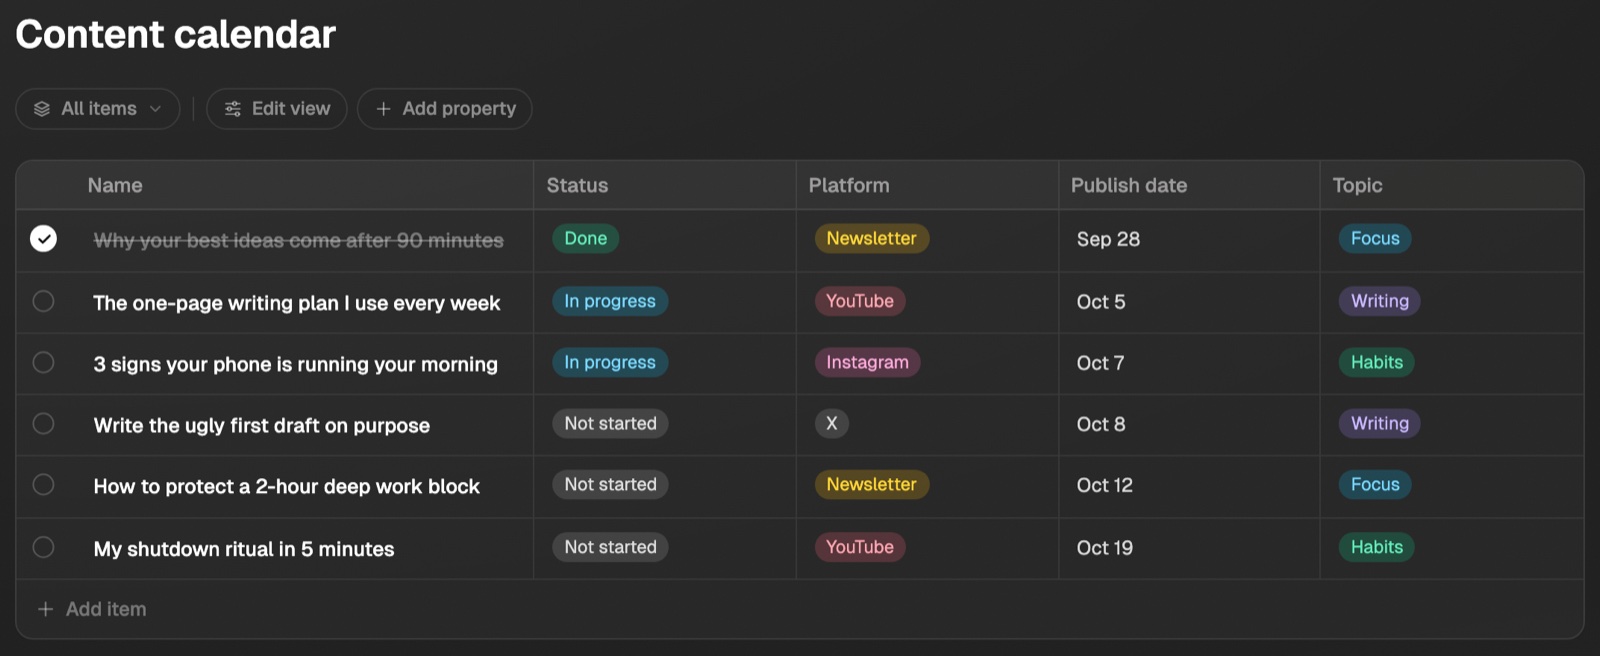
Task: Click the Newsletter tag in the Sep 28 row
Action: (x=871, y=239)
